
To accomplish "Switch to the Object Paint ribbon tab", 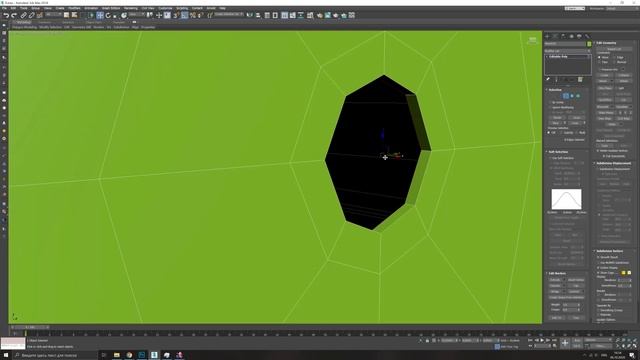I will 93,22.
